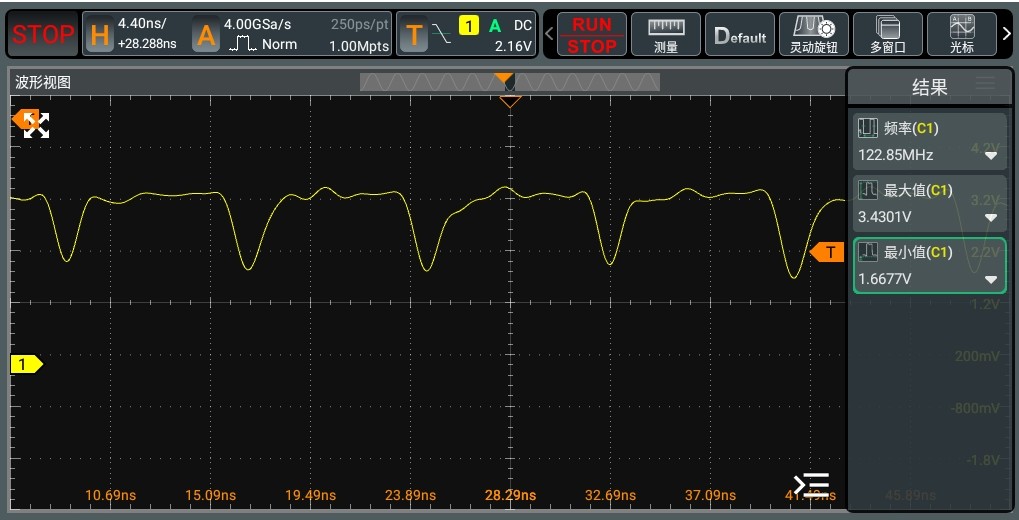Viewport: 1019px width, 520px height.
Task: Open the trigger T settings
Action: click(x=414, y=35)
